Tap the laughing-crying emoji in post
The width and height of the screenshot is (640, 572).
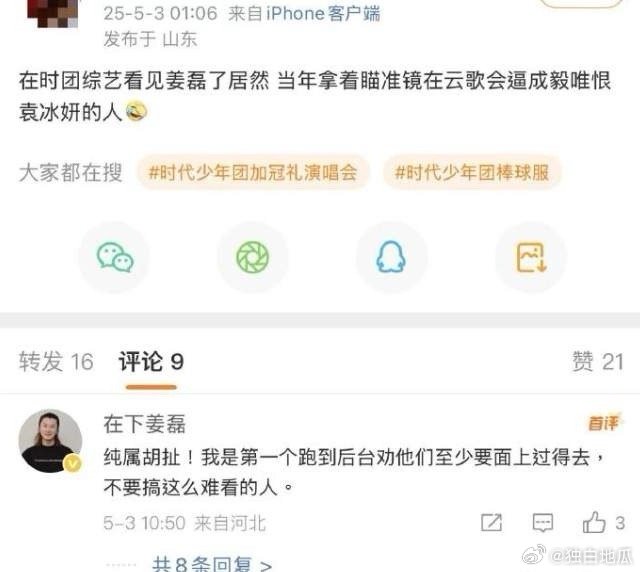click(136, 112)
